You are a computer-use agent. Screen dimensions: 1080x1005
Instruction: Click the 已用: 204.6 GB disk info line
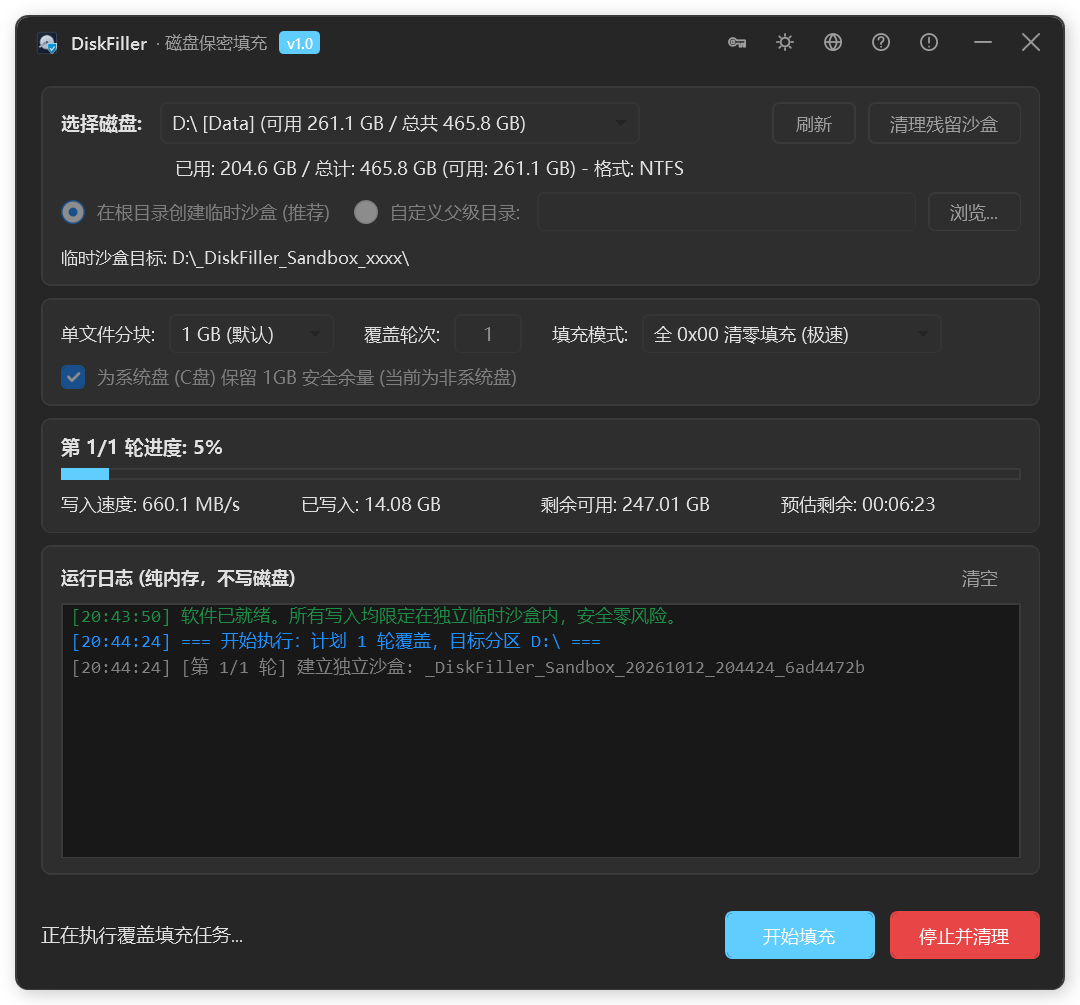(429, 168)
